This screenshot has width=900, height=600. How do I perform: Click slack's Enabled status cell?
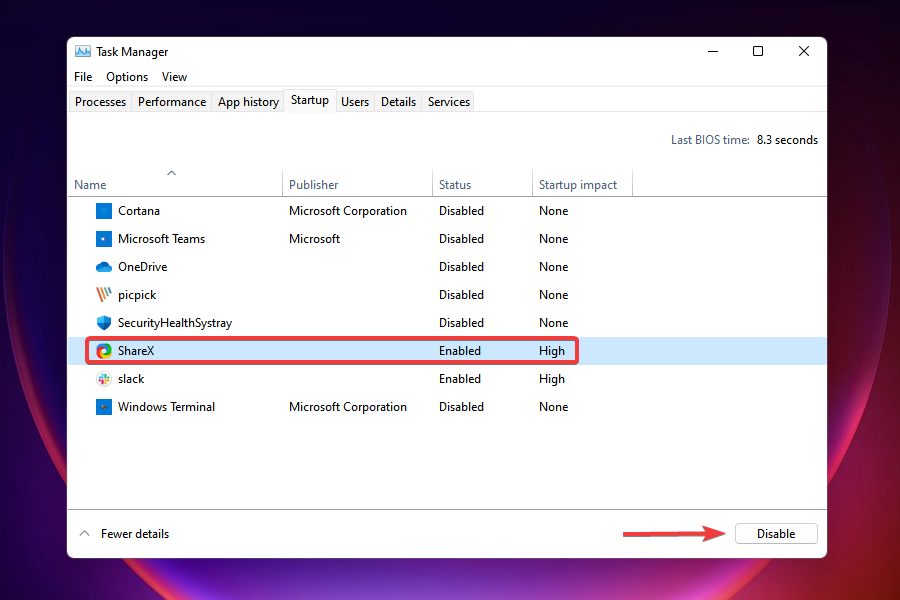point(460,379)
